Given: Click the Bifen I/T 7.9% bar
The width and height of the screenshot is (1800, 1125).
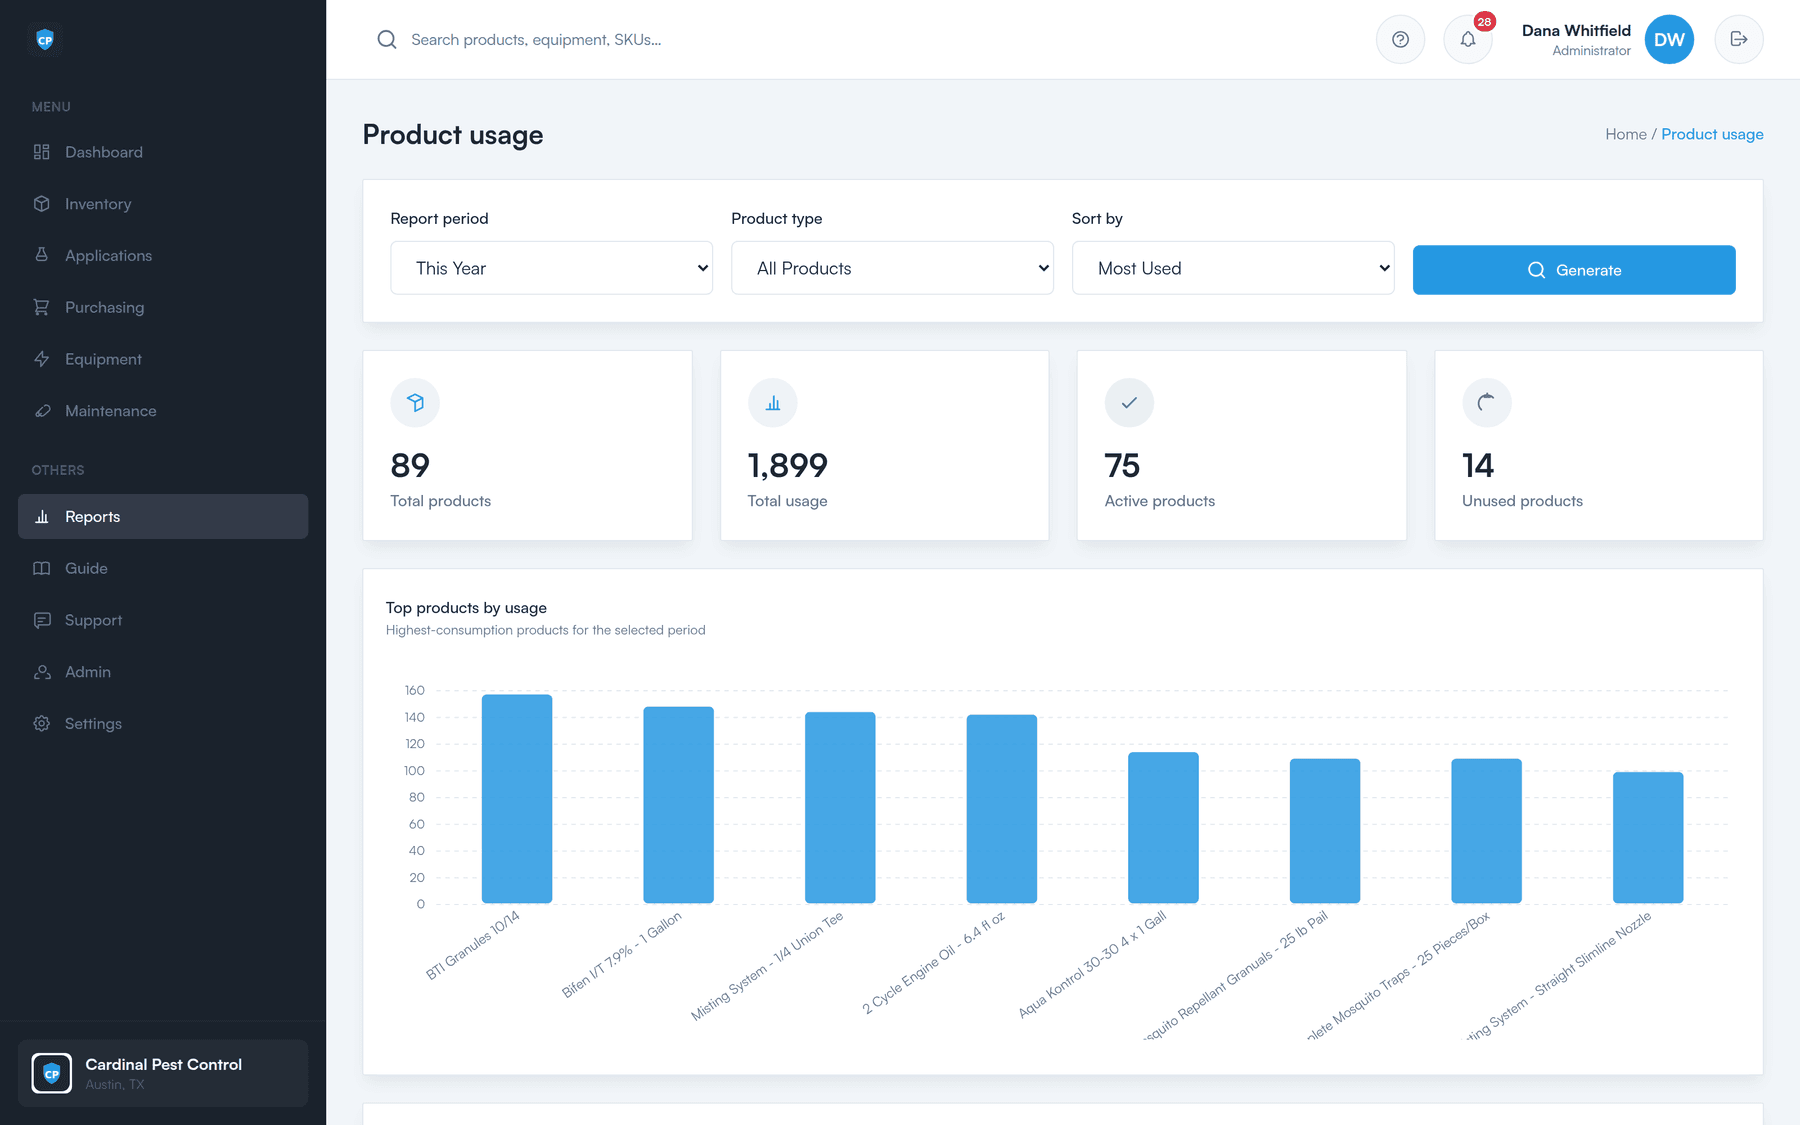Looking at the screenshot, I should pos(678,805).
